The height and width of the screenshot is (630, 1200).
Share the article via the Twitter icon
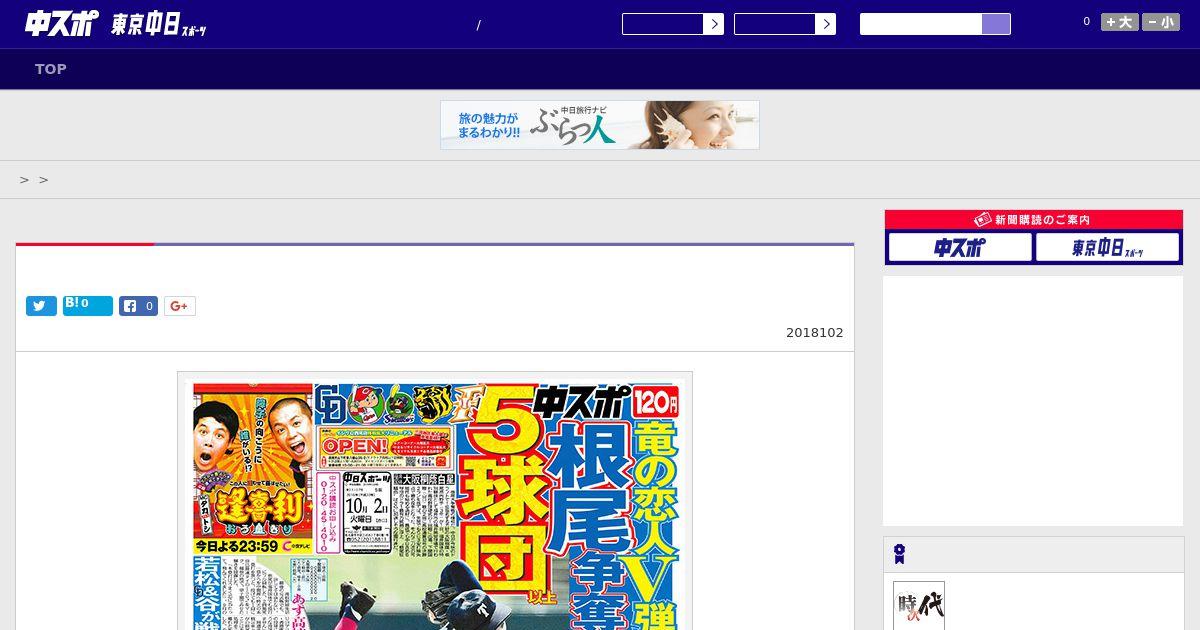coord(41,306)
